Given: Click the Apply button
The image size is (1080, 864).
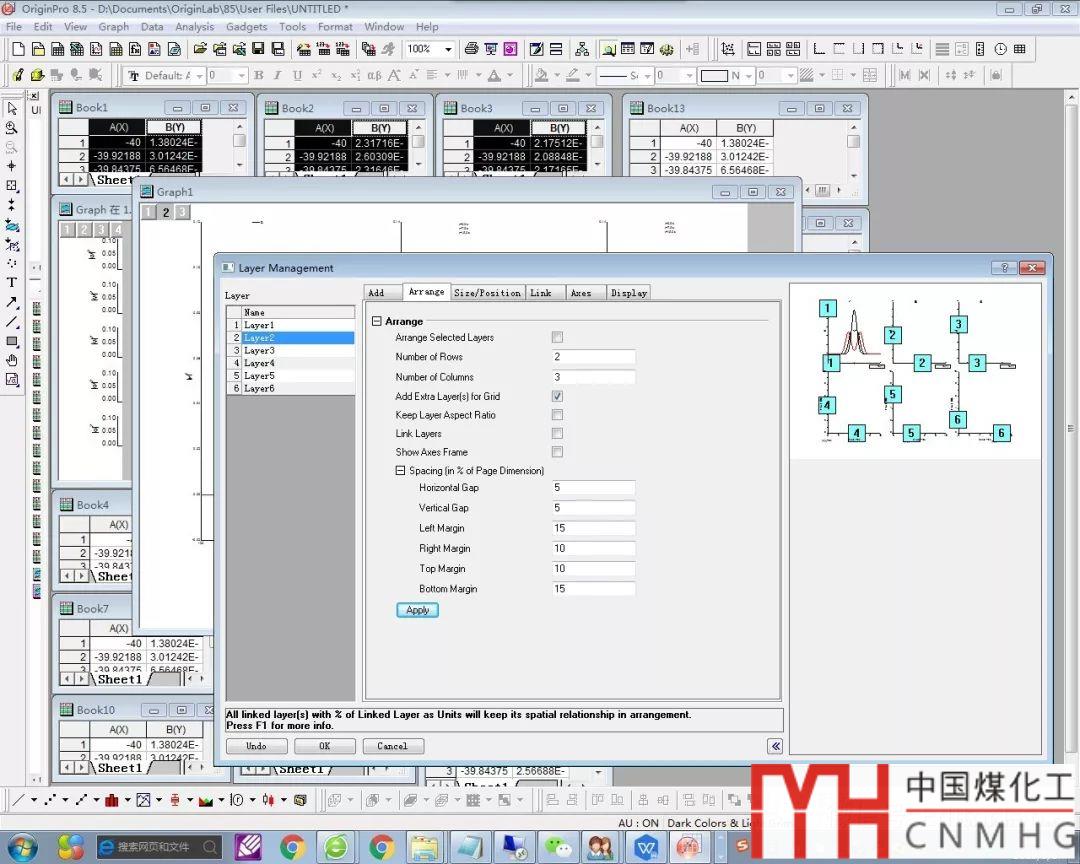Looking at the screenshot, I should tap(417, 610).
